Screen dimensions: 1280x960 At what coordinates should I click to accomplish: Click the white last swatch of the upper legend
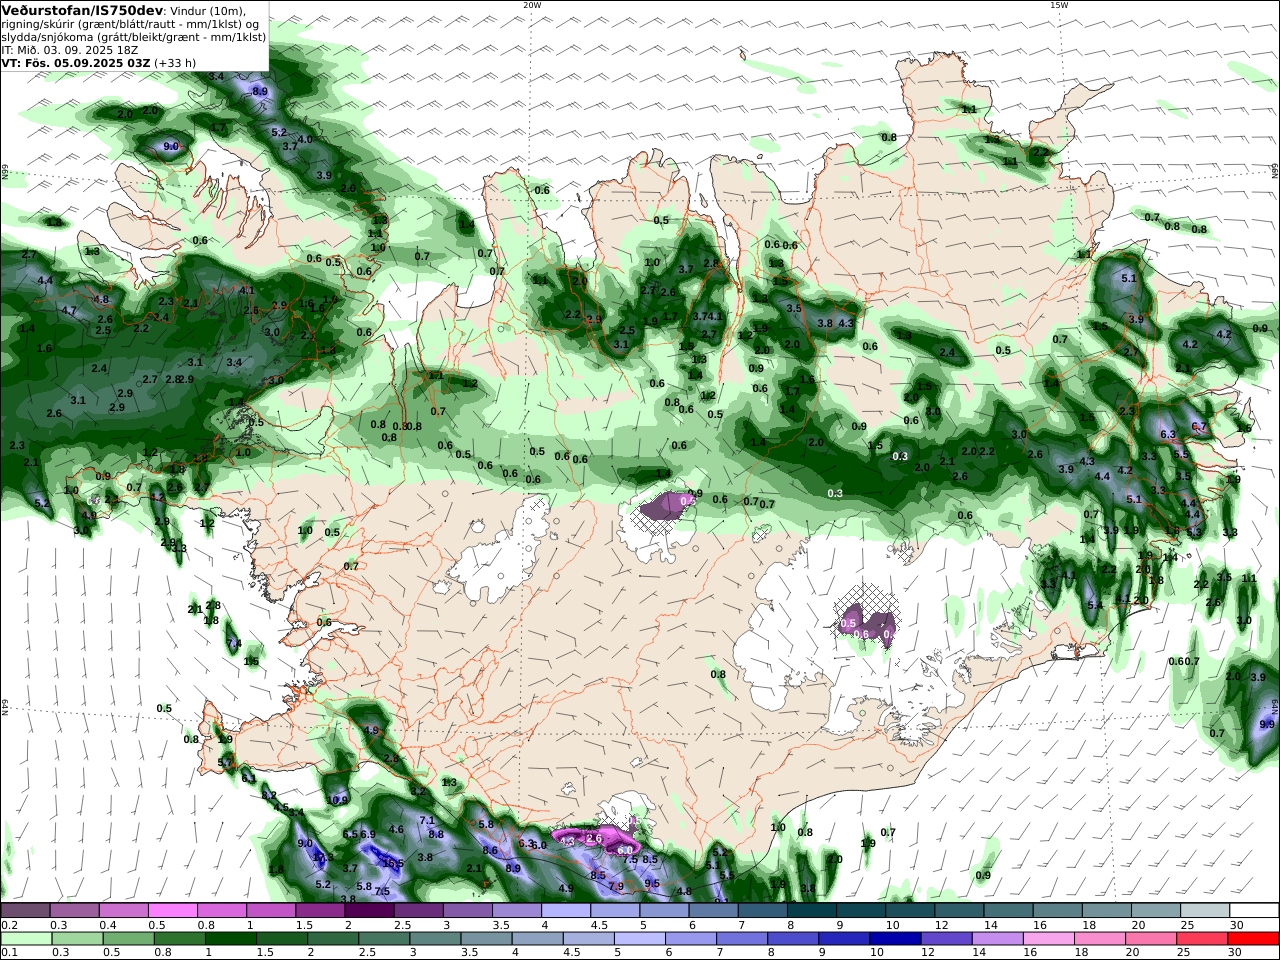(1255, 910)
